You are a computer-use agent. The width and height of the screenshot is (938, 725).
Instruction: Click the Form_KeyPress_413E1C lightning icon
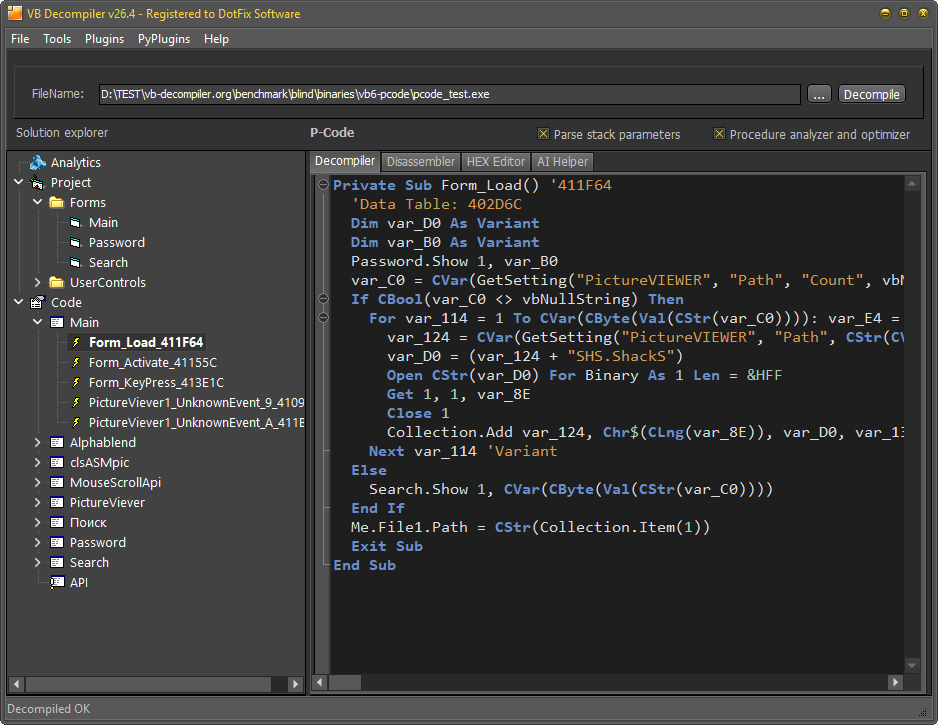coord(76,382)
